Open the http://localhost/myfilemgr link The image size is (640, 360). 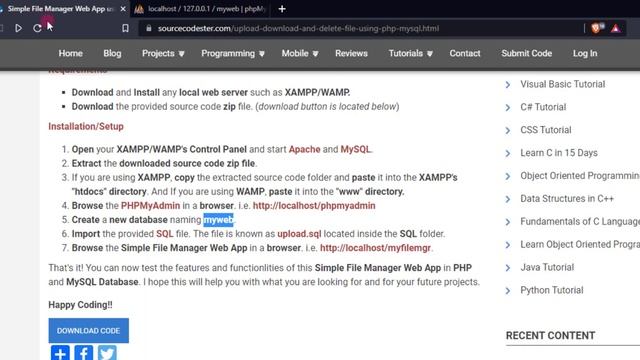pos(375,248)
